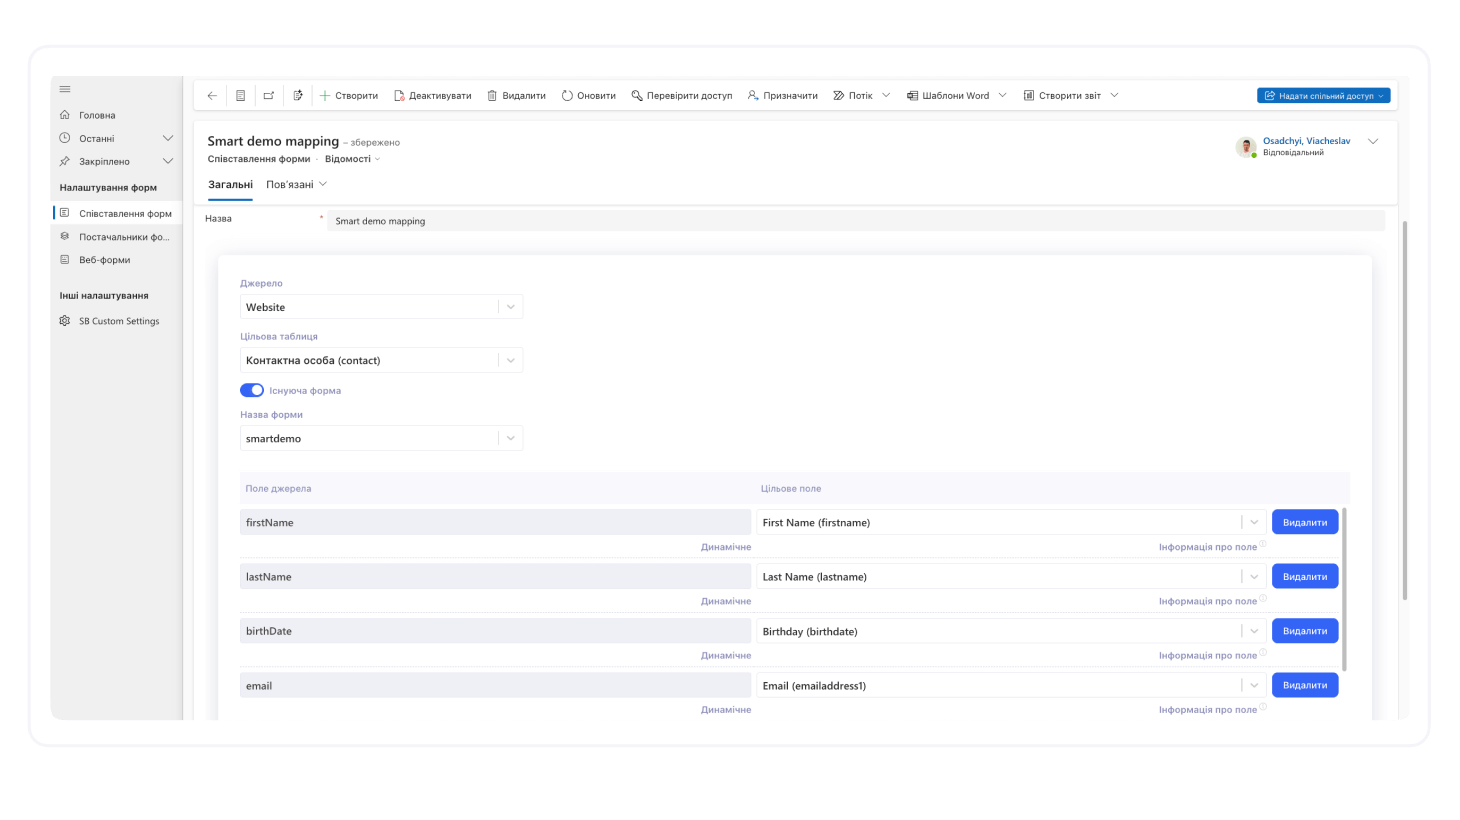The image size is (1460, 820).
Task: Select the Загальні tab
Action: [230, 184]
